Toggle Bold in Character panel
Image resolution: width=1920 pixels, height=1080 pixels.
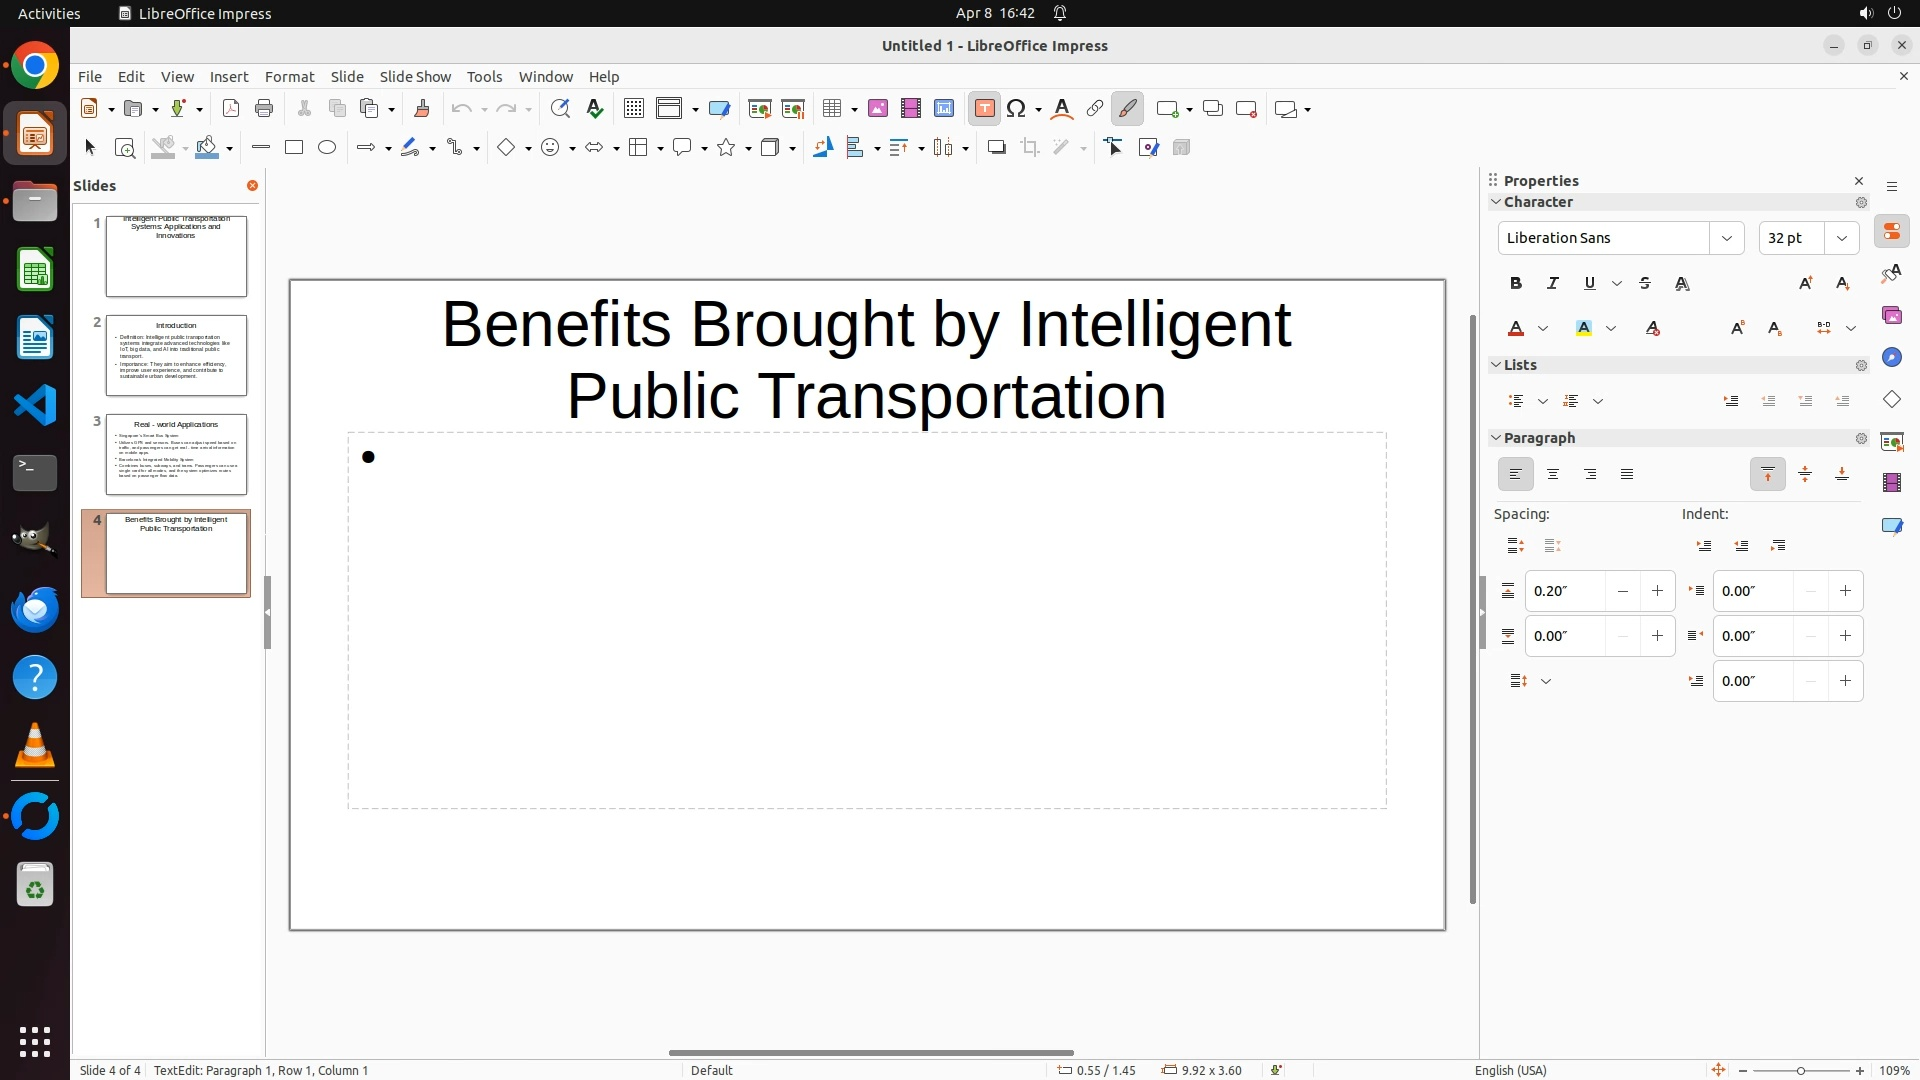(x=1516, y=284)
